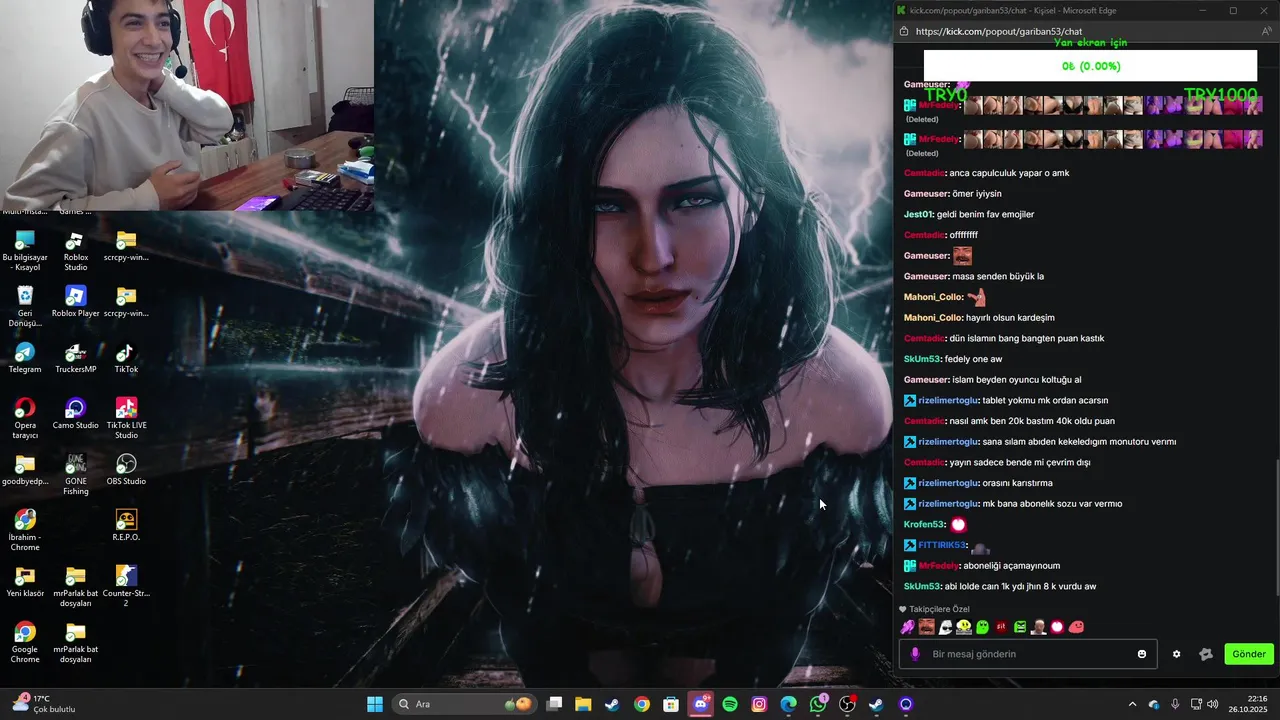Viewport: 1280px width, 720px height.
Task: Open Krofen53's username in chat
Action: tap(924, 524)
